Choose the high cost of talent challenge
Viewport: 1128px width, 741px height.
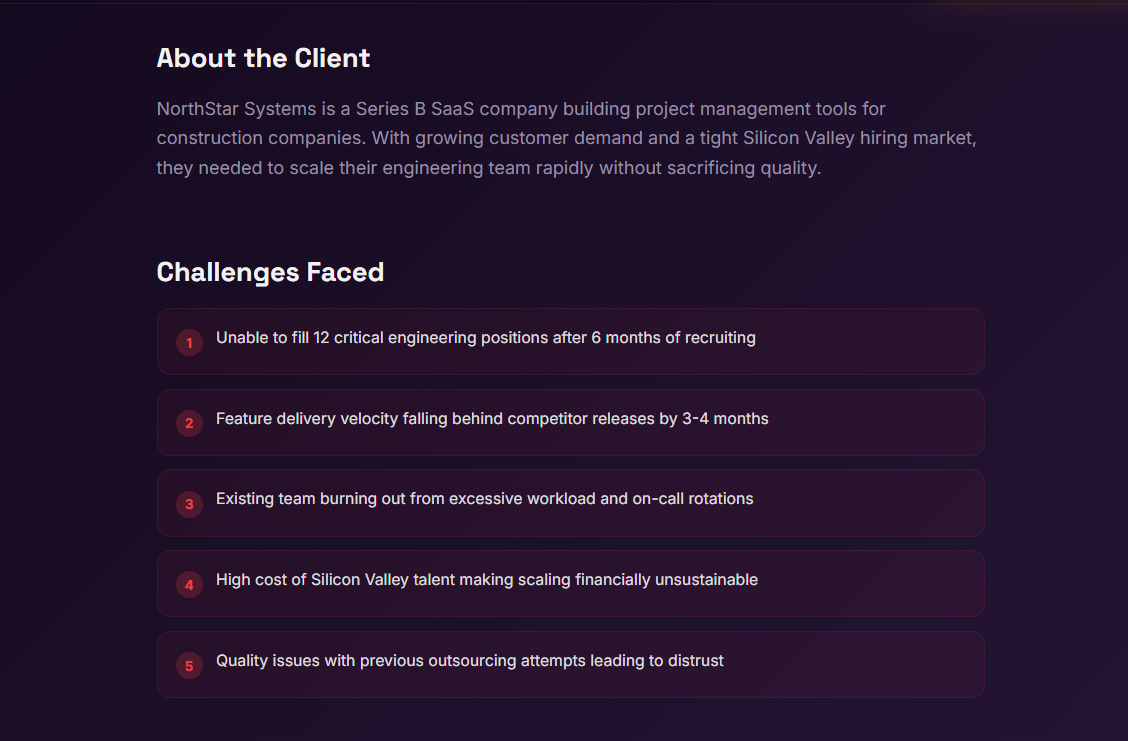[570, 583]
